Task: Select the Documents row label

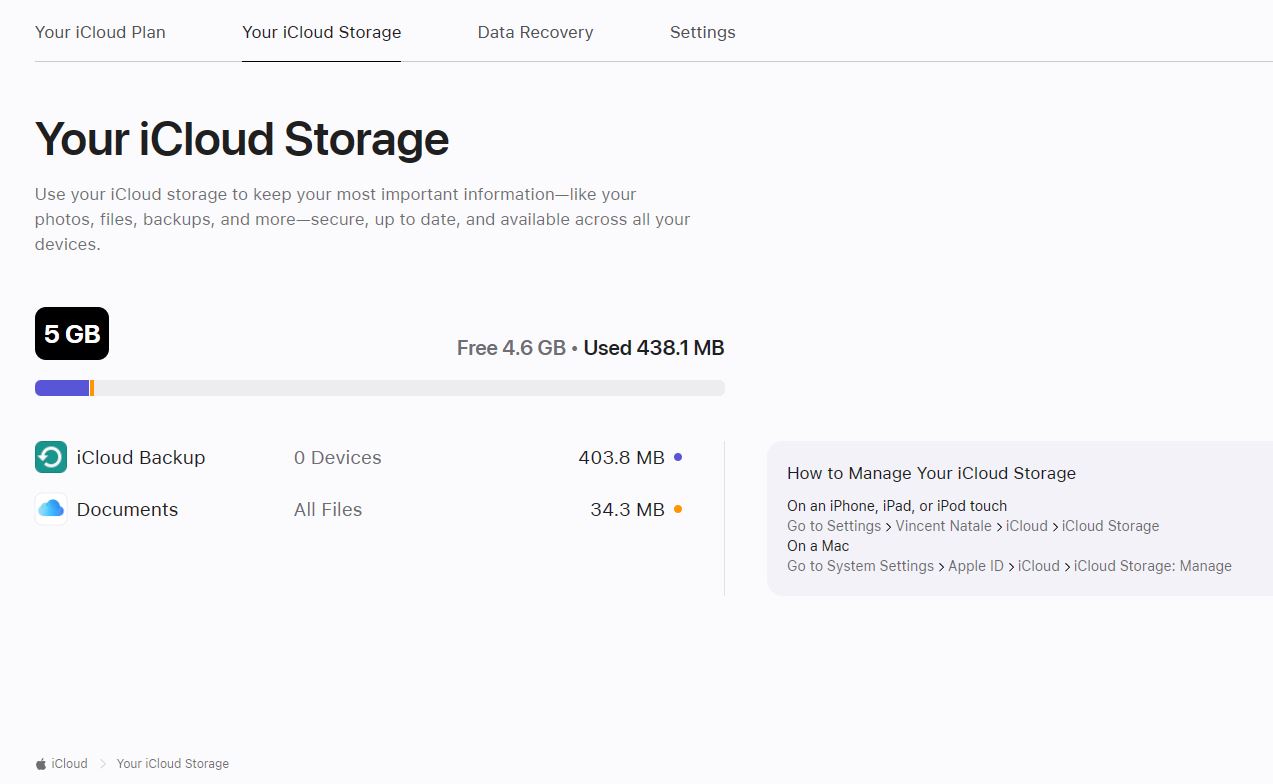Action: pyautogui.click(x=127, y=509)
